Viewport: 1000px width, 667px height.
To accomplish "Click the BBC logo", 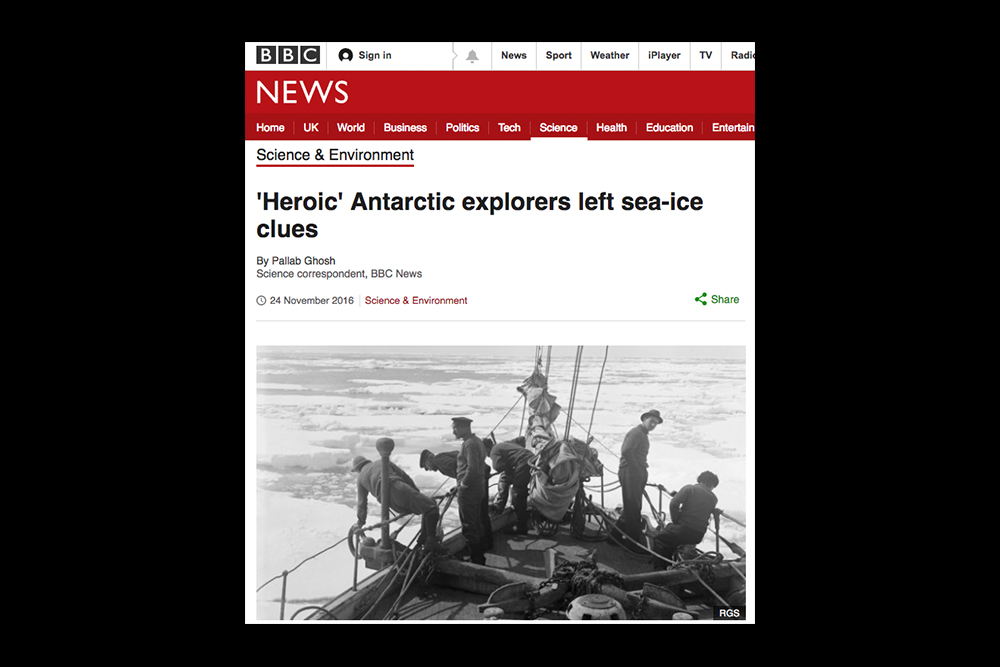I will 288,55.
